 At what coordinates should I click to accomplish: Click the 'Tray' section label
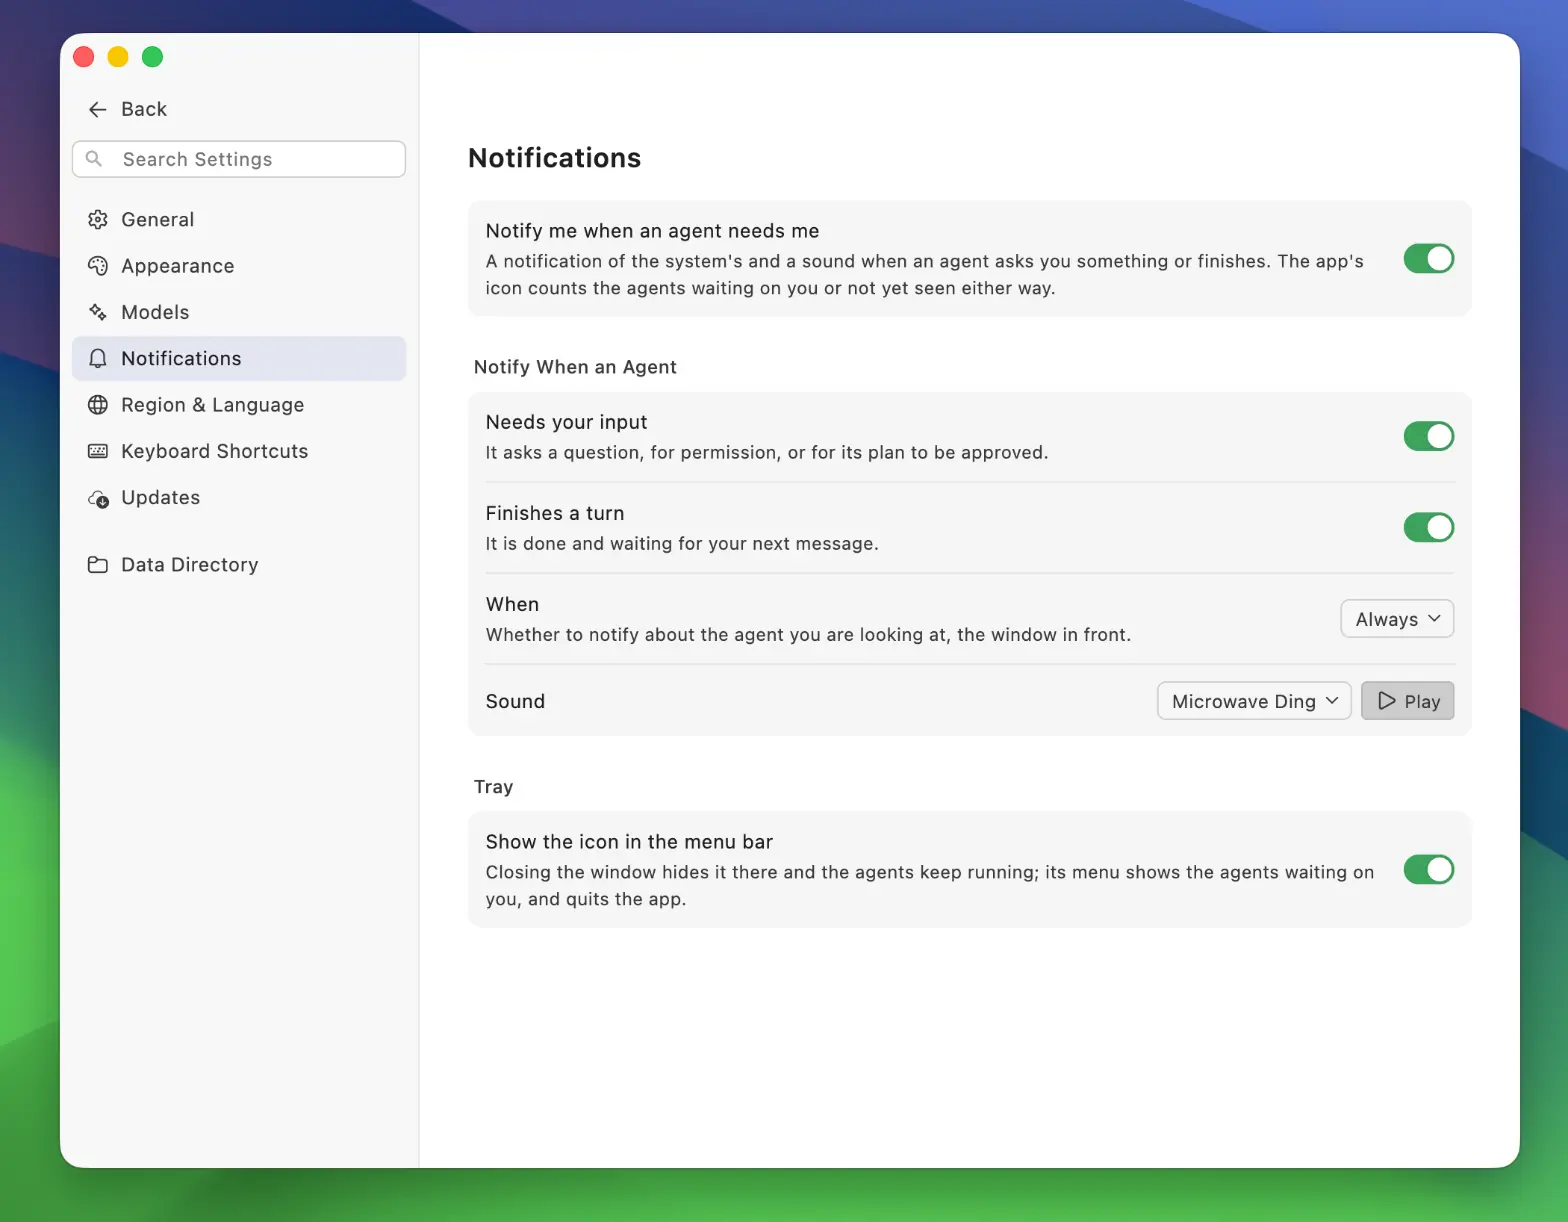pyautogui.click(x=493, y=787)
